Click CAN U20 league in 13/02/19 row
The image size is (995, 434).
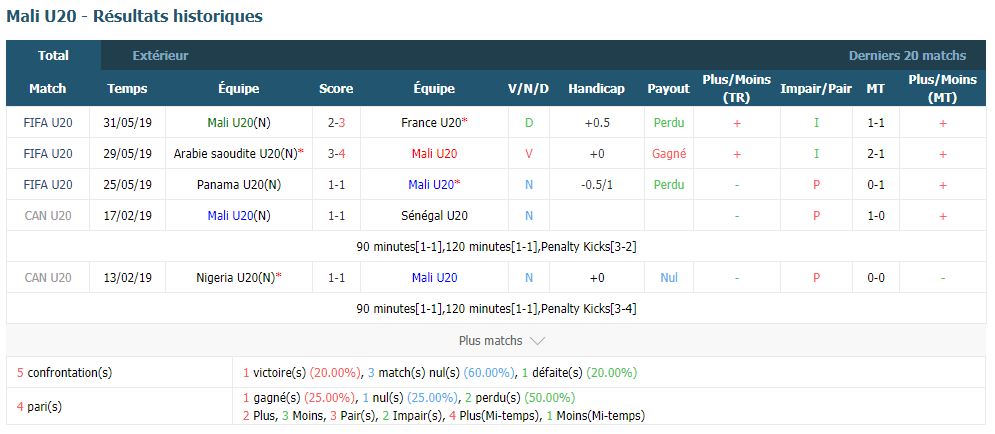click(x=48, y=278)
